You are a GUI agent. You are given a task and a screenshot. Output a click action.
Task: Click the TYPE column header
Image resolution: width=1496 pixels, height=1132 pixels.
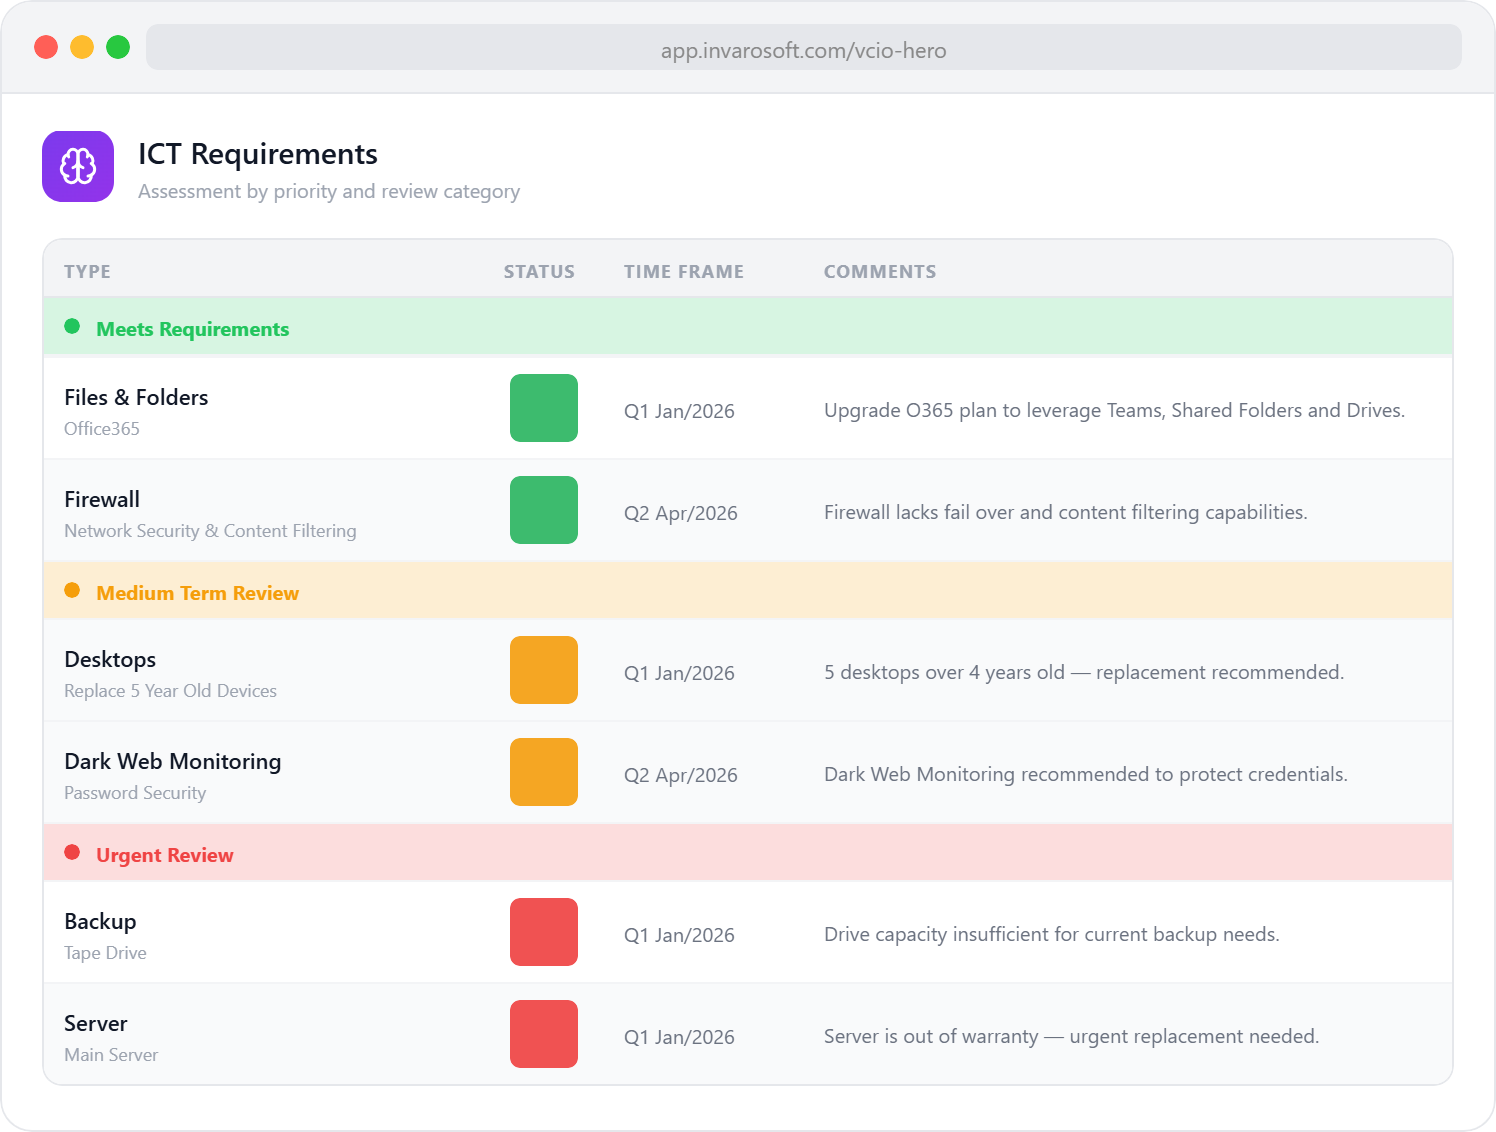87,272
